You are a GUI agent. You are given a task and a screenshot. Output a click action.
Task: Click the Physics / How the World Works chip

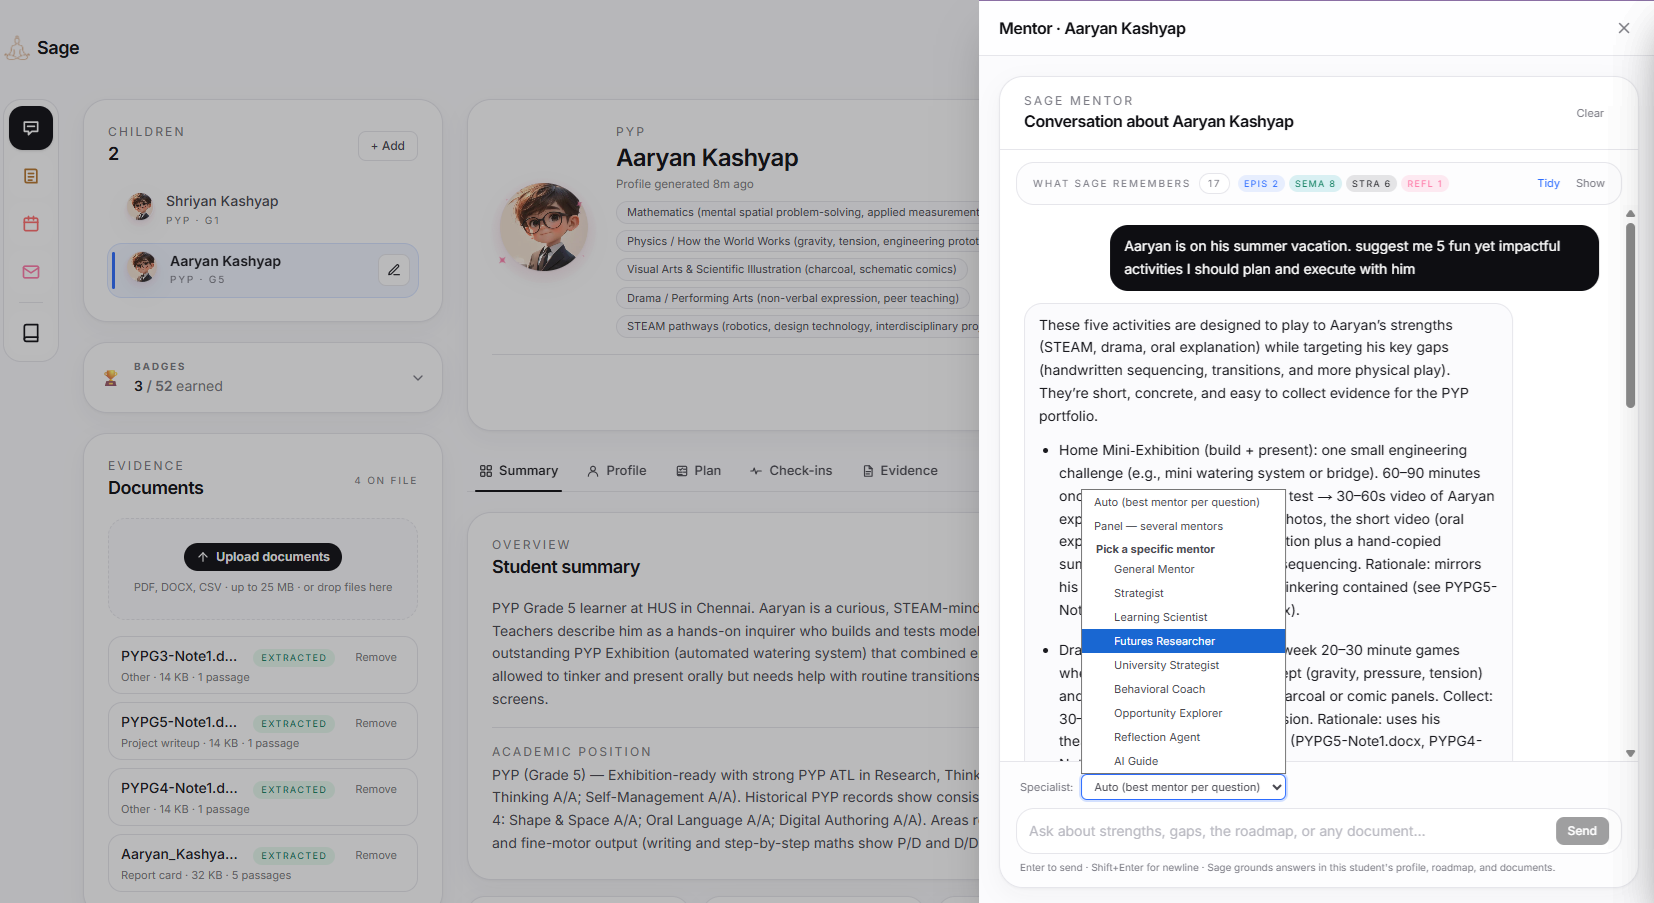point(798,241)
